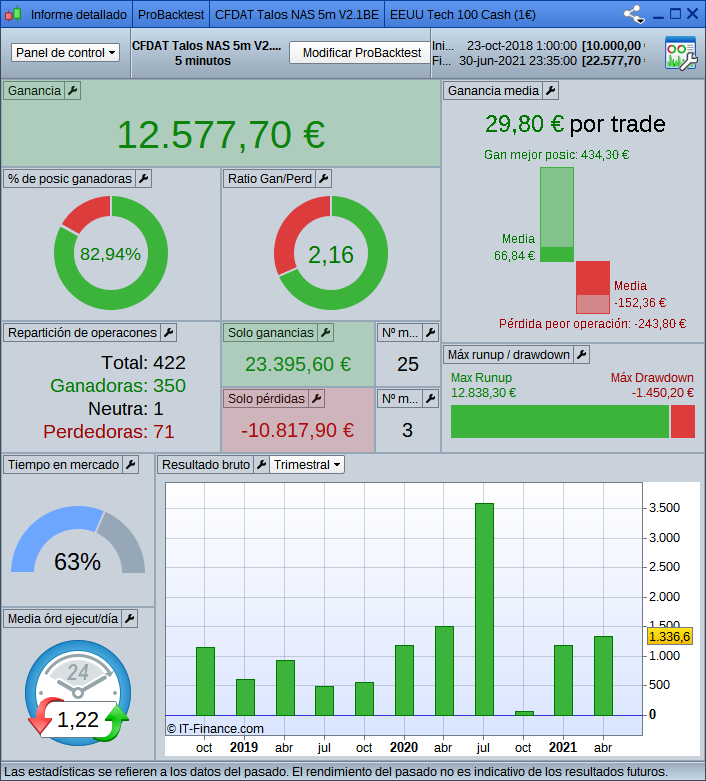
Task: Click the 63% time-in-market gauge
Action: pyautogui.click(x=78, y=540)
